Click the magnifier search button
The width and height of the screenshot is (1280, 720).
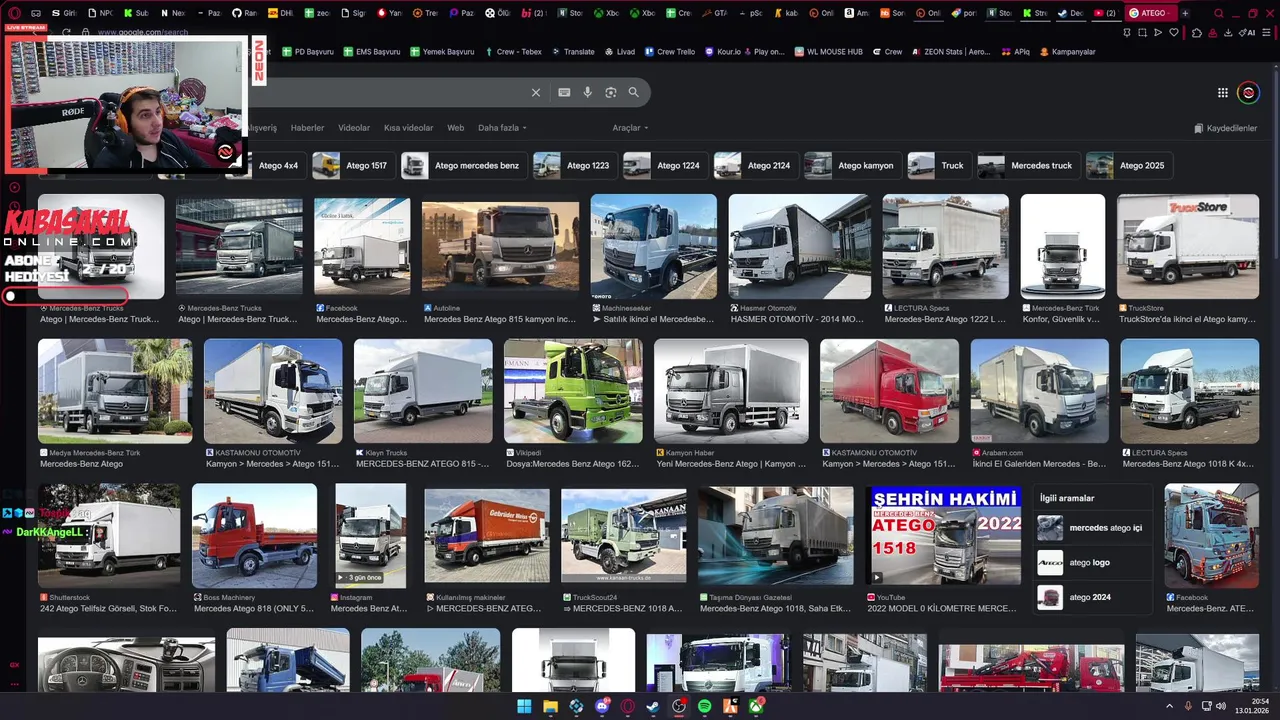click(633, 92)
